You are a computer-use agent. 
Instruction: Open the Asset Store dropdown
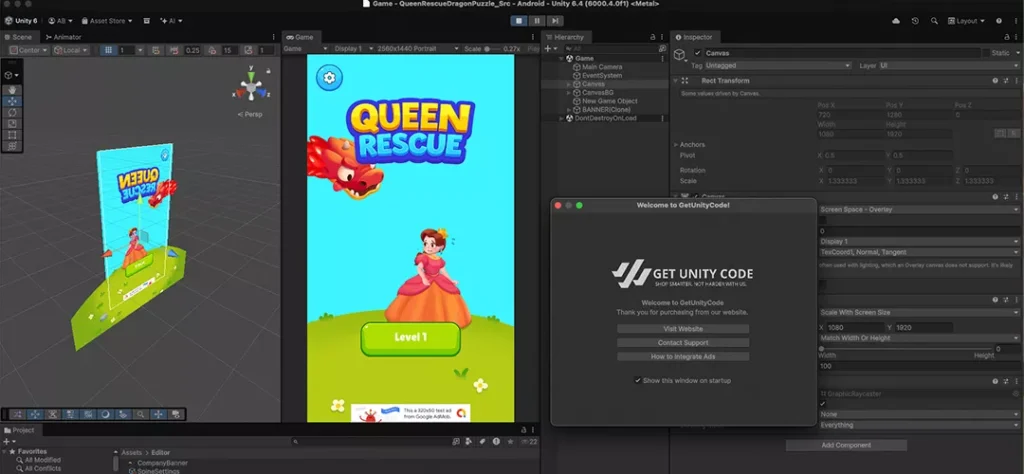[x=106, y=21]
